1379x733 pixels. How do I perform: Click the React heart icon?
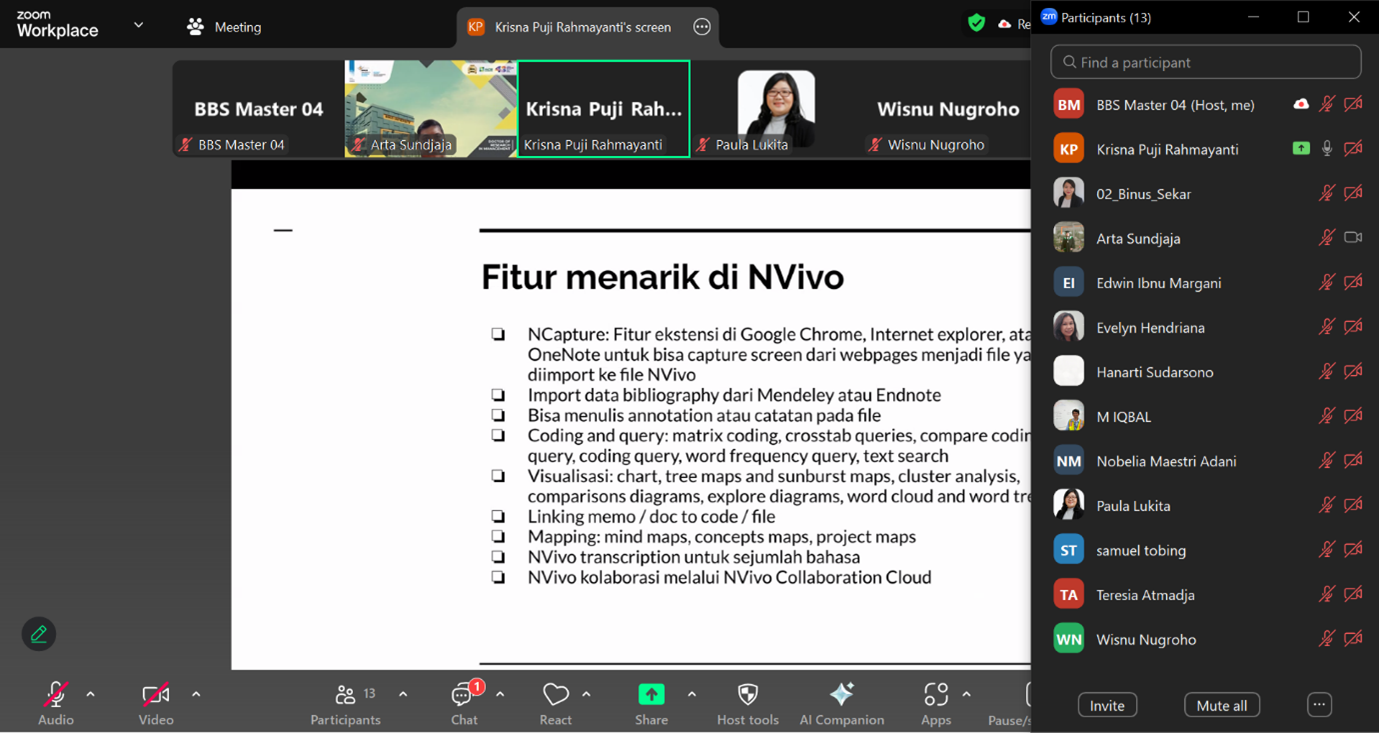(555, 694)
